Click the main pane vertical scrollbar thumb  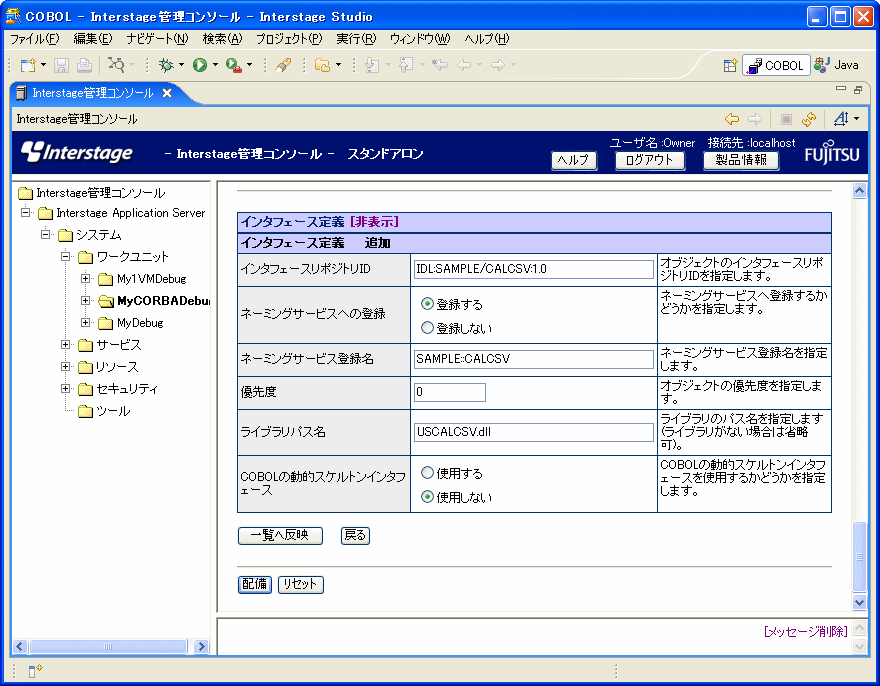click(859, 556)
